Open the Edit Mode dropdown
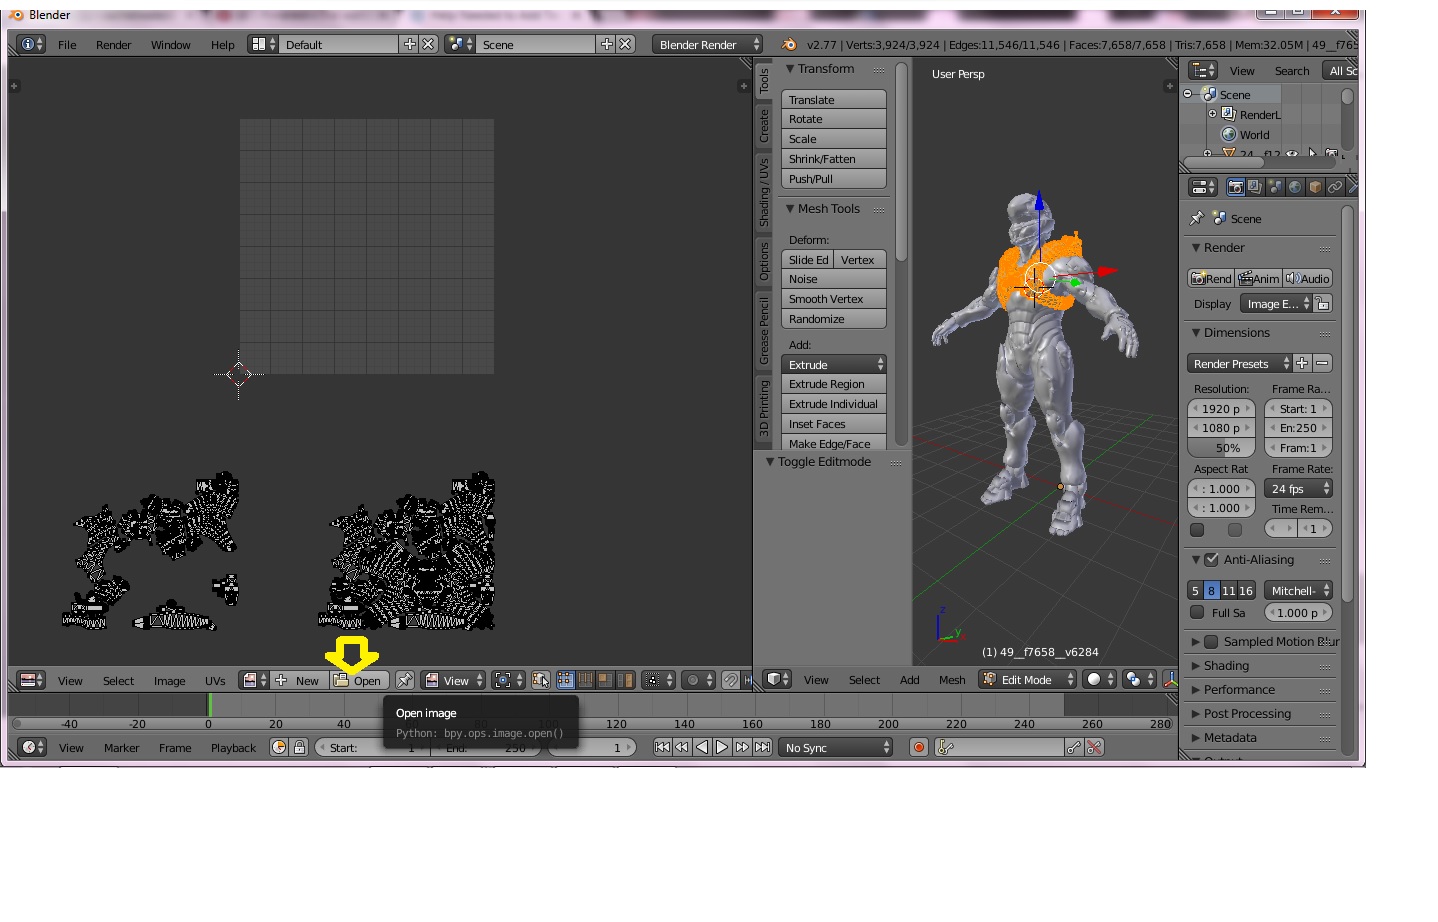The image size is (1438, 922). click(1027, 680)
